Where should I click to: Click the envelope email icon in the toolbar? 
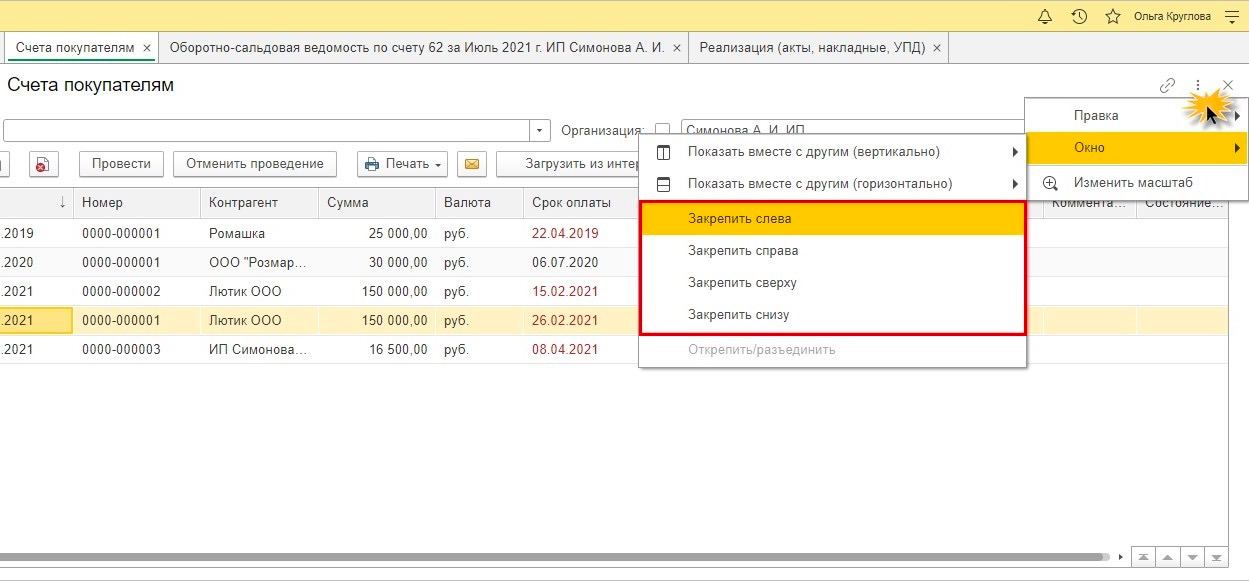coord(472,164)
